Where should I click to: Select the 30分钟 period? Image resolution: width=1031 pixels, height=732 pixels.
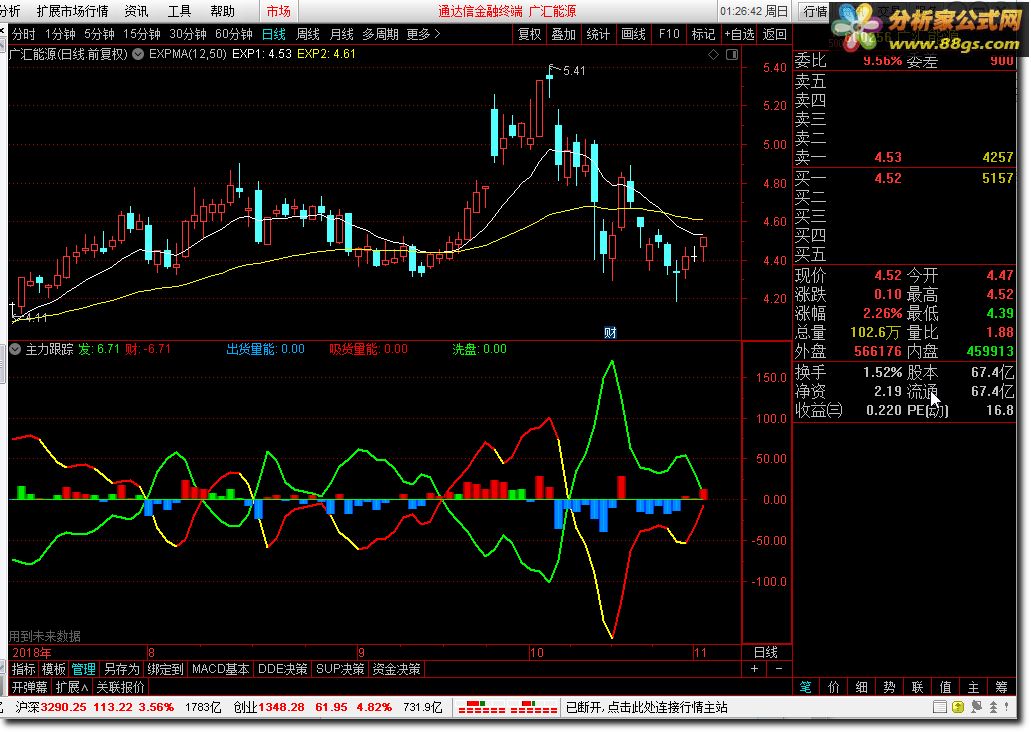(x=188, y=34)
